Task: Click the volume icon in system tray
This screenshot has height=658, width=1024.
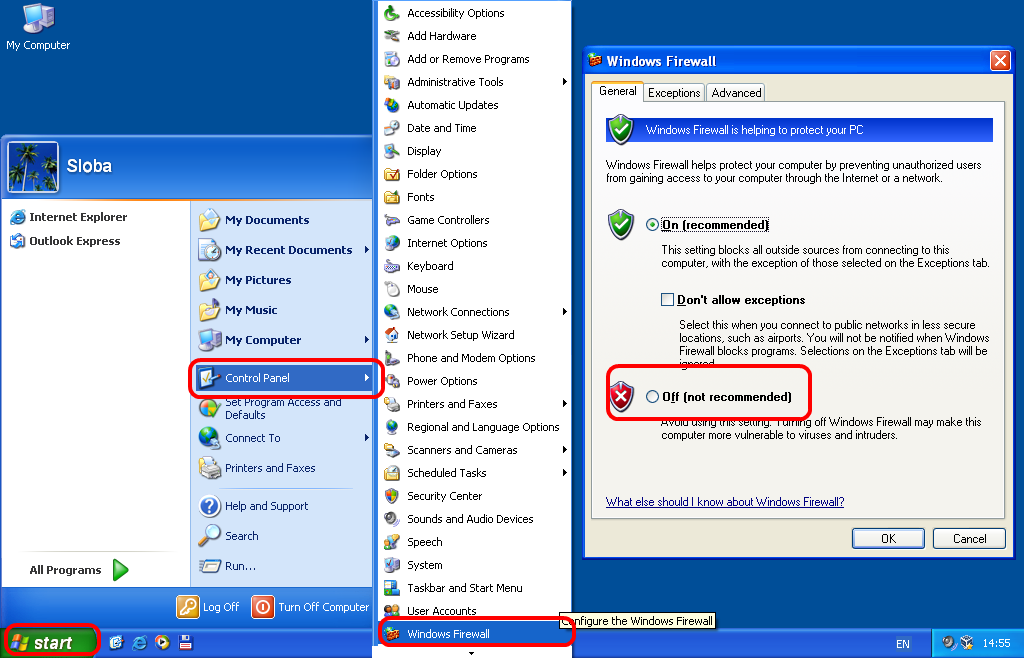Action: tap(949, 642)
